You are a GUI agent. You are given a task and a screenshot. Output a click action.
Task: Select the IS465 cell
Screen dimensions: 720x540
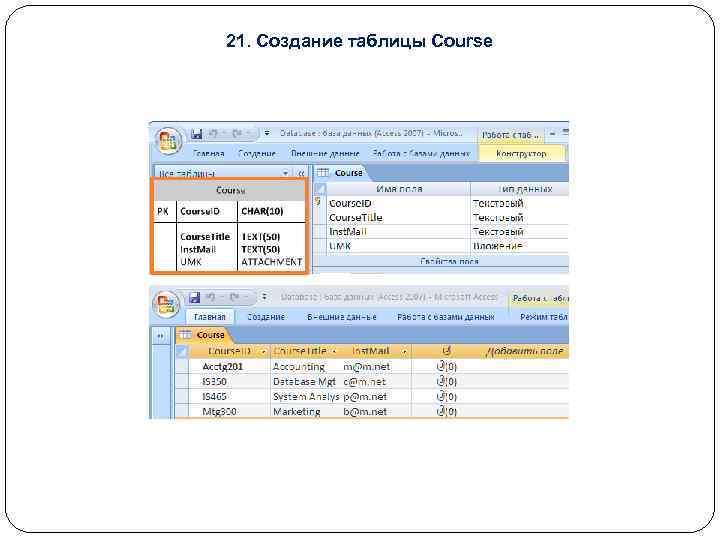coord(214,397)
